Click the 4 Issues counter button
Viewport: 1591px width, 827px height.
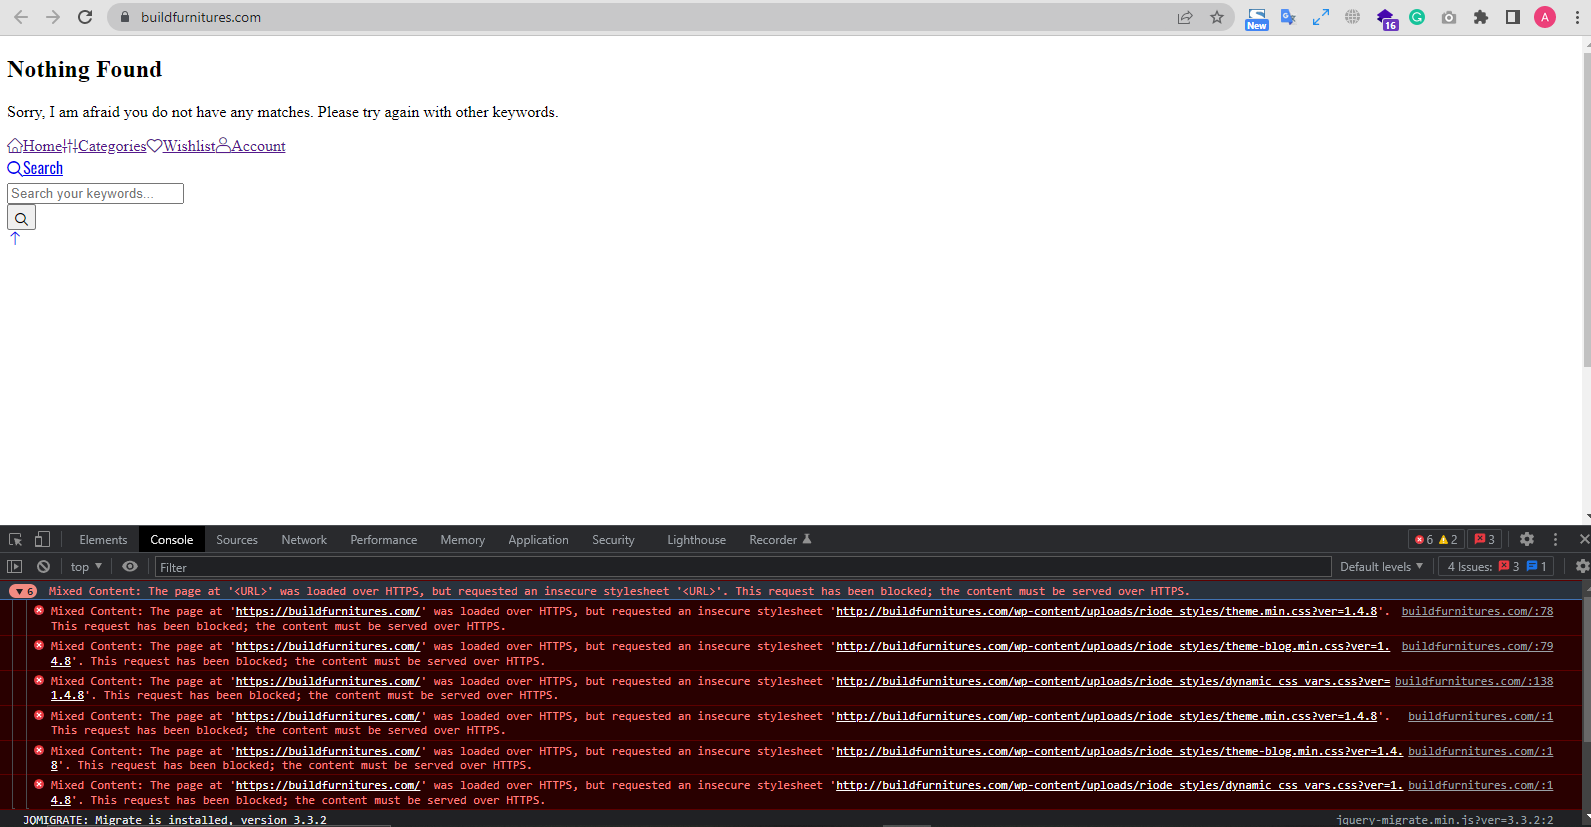1497,566
